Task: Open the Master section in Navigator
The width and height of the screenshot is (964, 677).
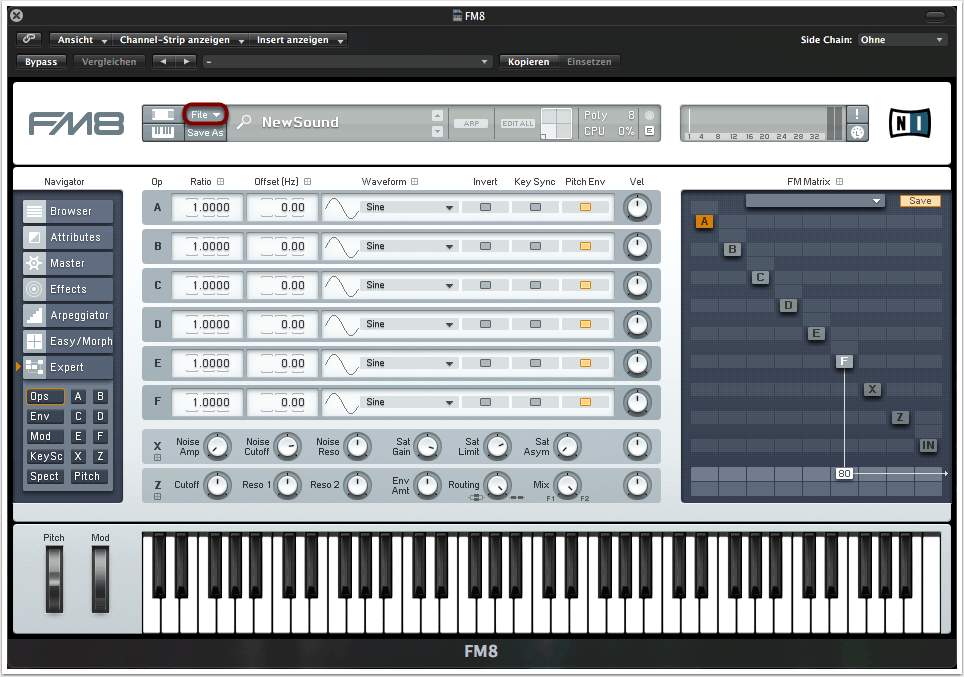Action: pyautogui.click(x=68, y=263)
